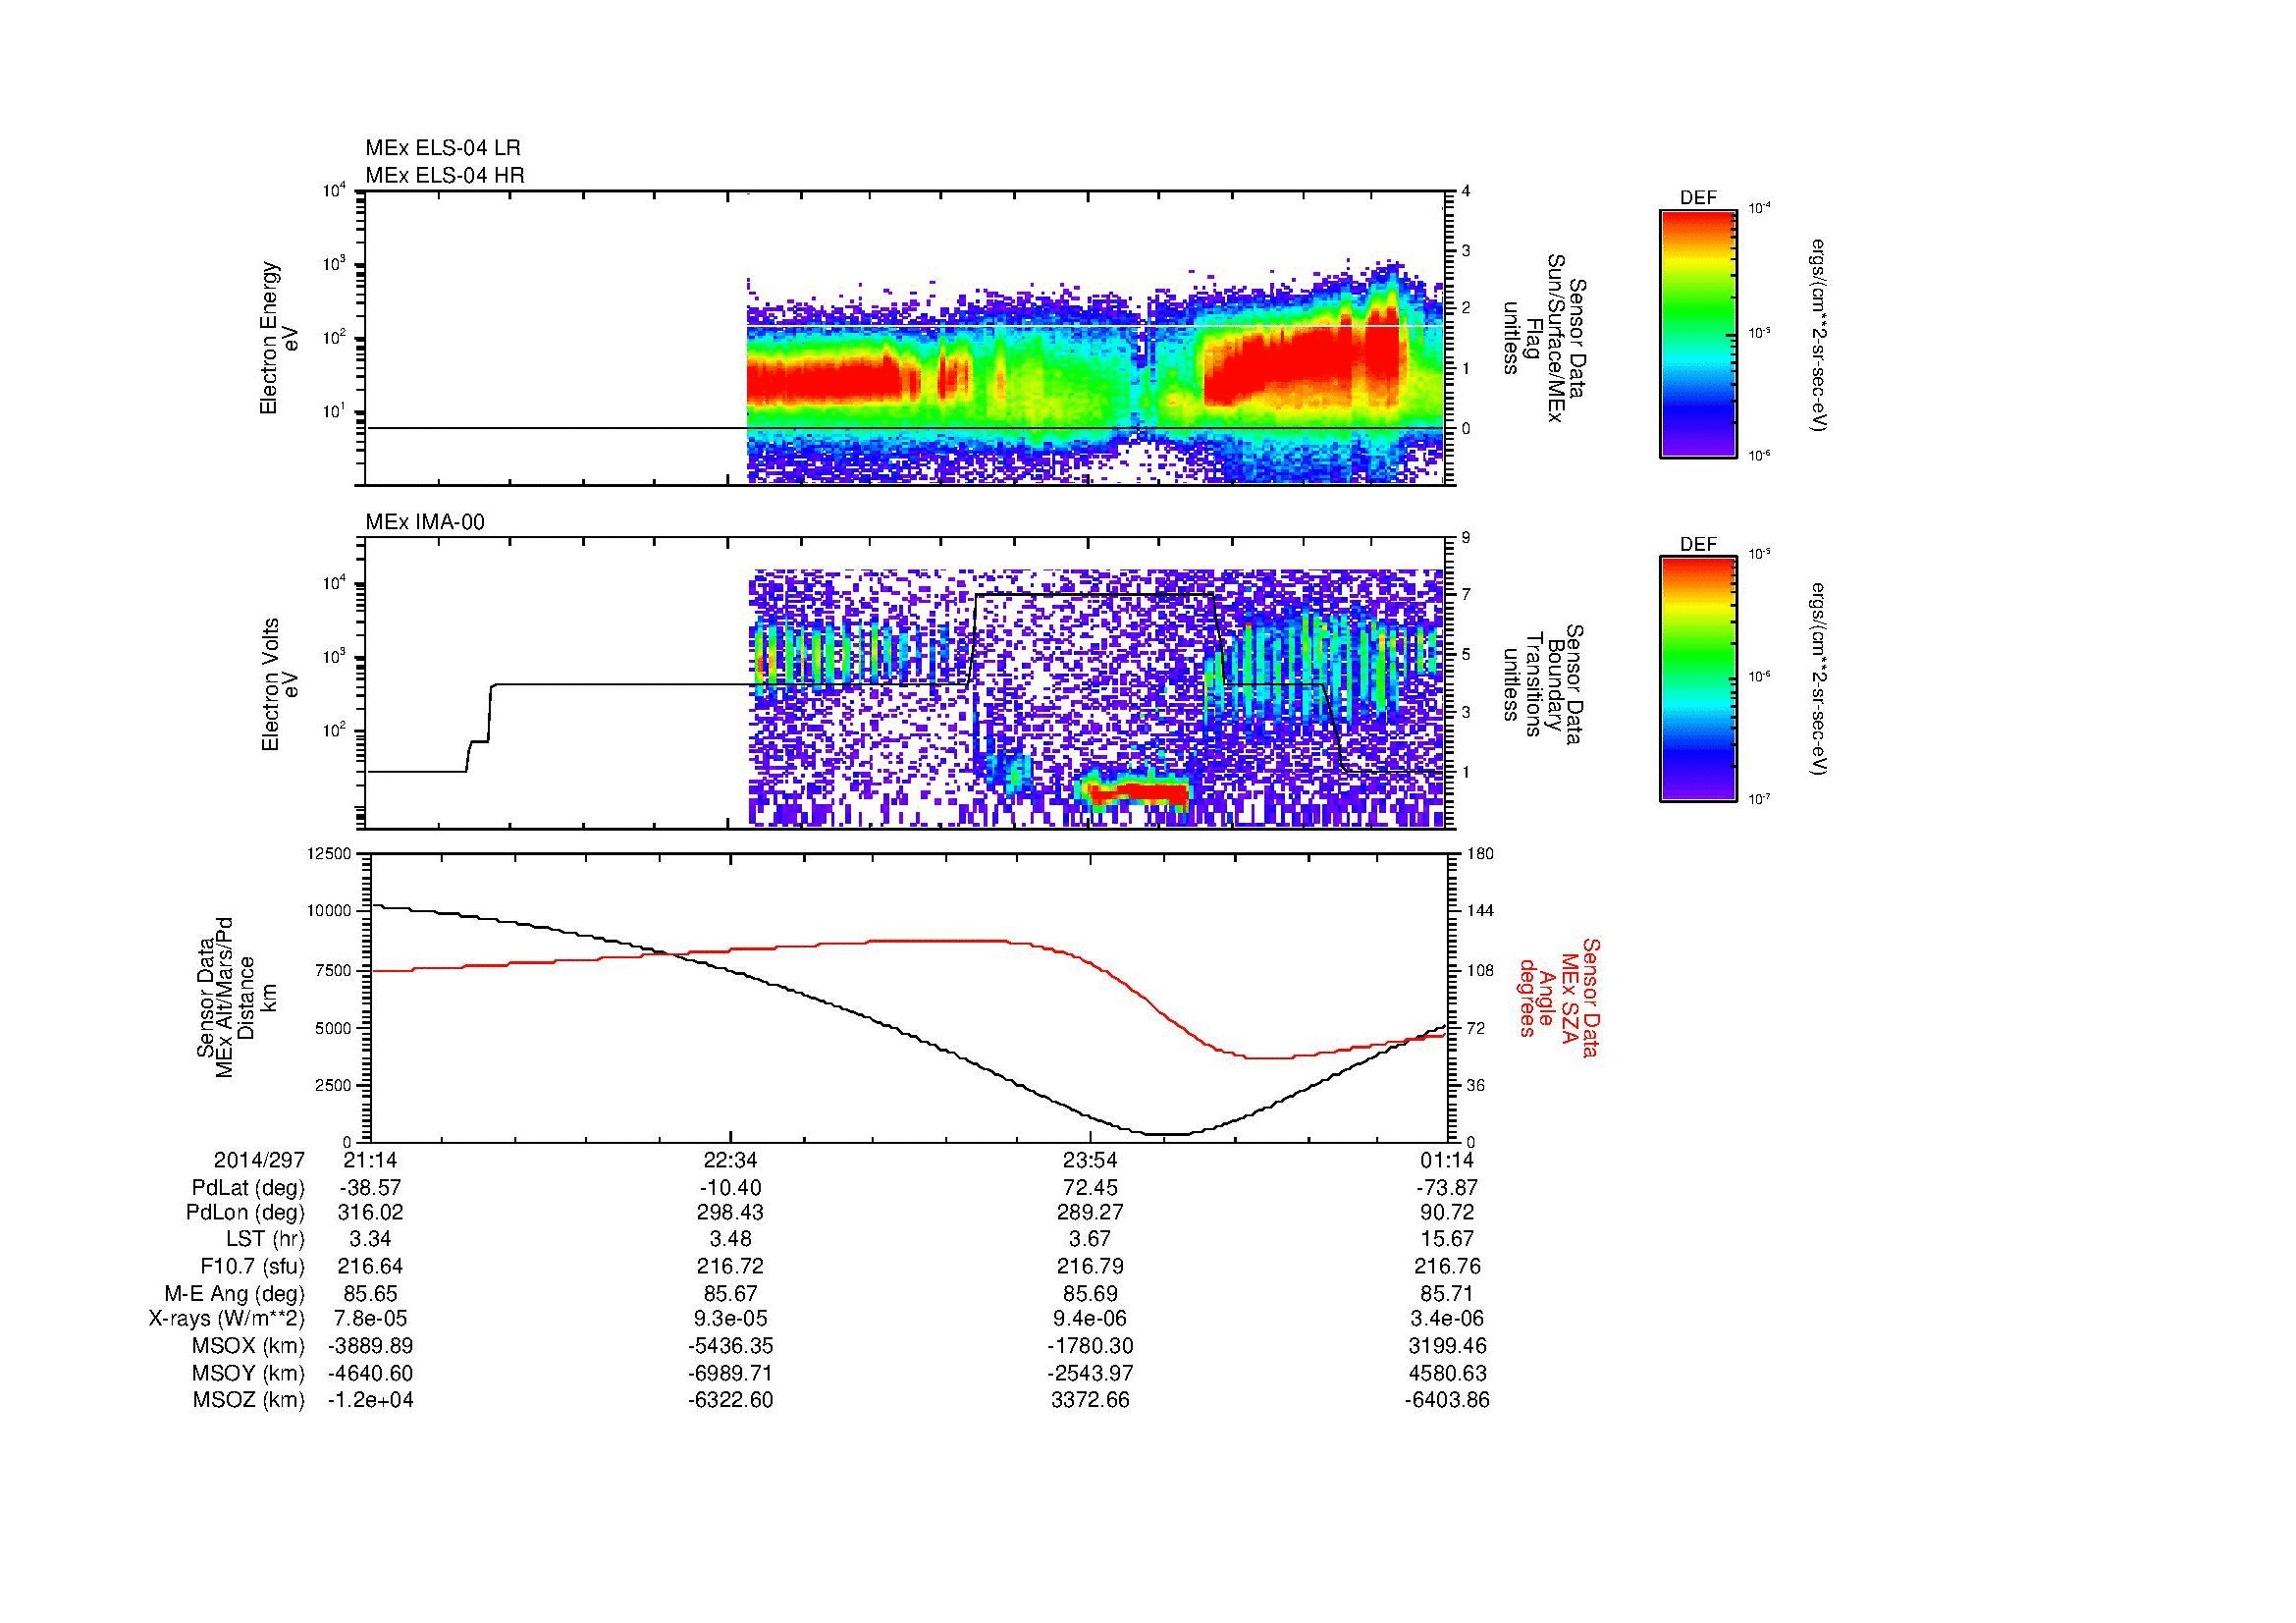Click the SZA axis tick '180'
This screenshot has width=2296, height=1623.
click(x=1479, y=853)
